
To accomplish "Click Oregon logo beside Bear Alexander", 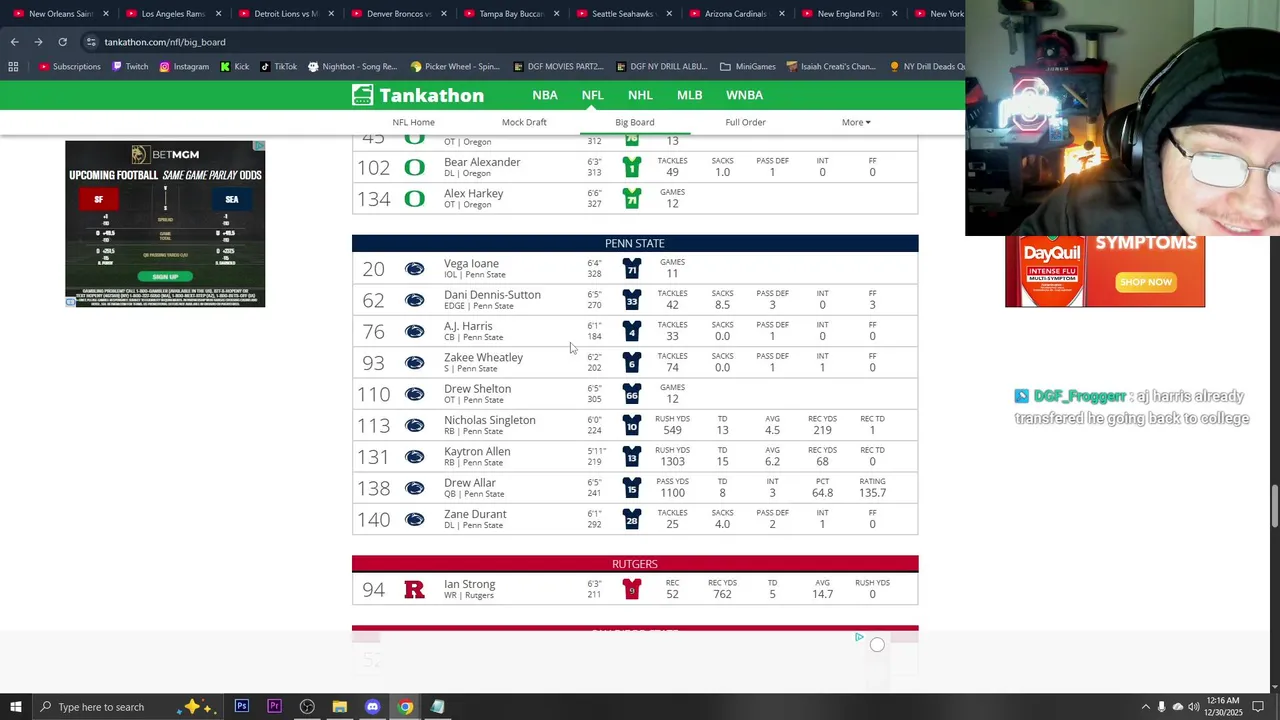I will click(414, 167).
